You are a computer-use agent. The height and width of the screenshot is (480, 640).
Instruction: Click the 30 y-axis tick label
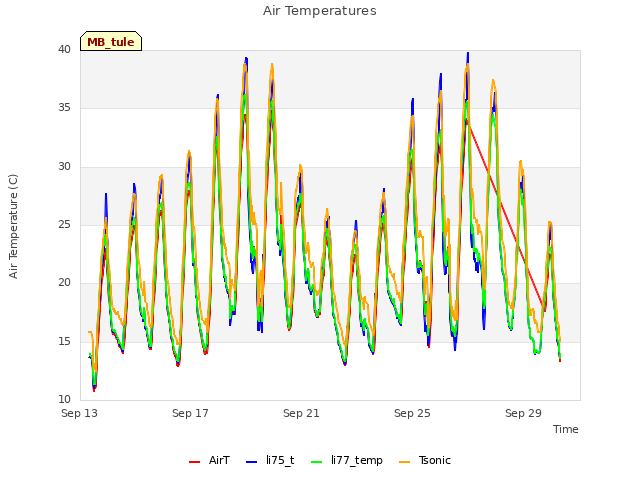[x=64, y=167]
